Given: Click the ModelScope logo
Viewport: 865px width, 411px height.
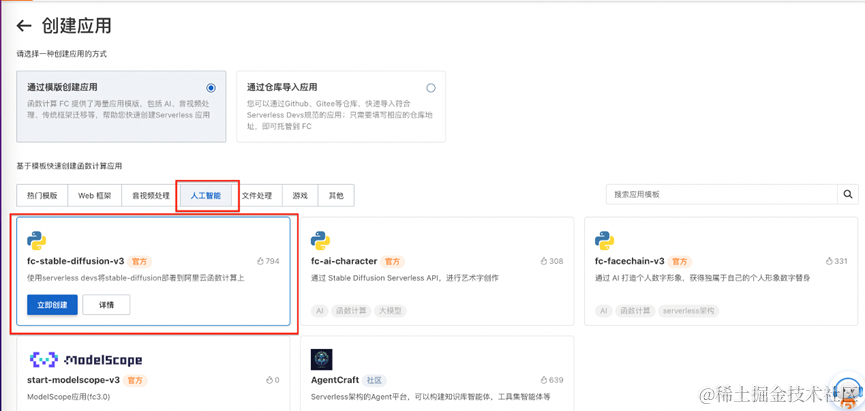Looking at the screenshot, I should [86, 360].
